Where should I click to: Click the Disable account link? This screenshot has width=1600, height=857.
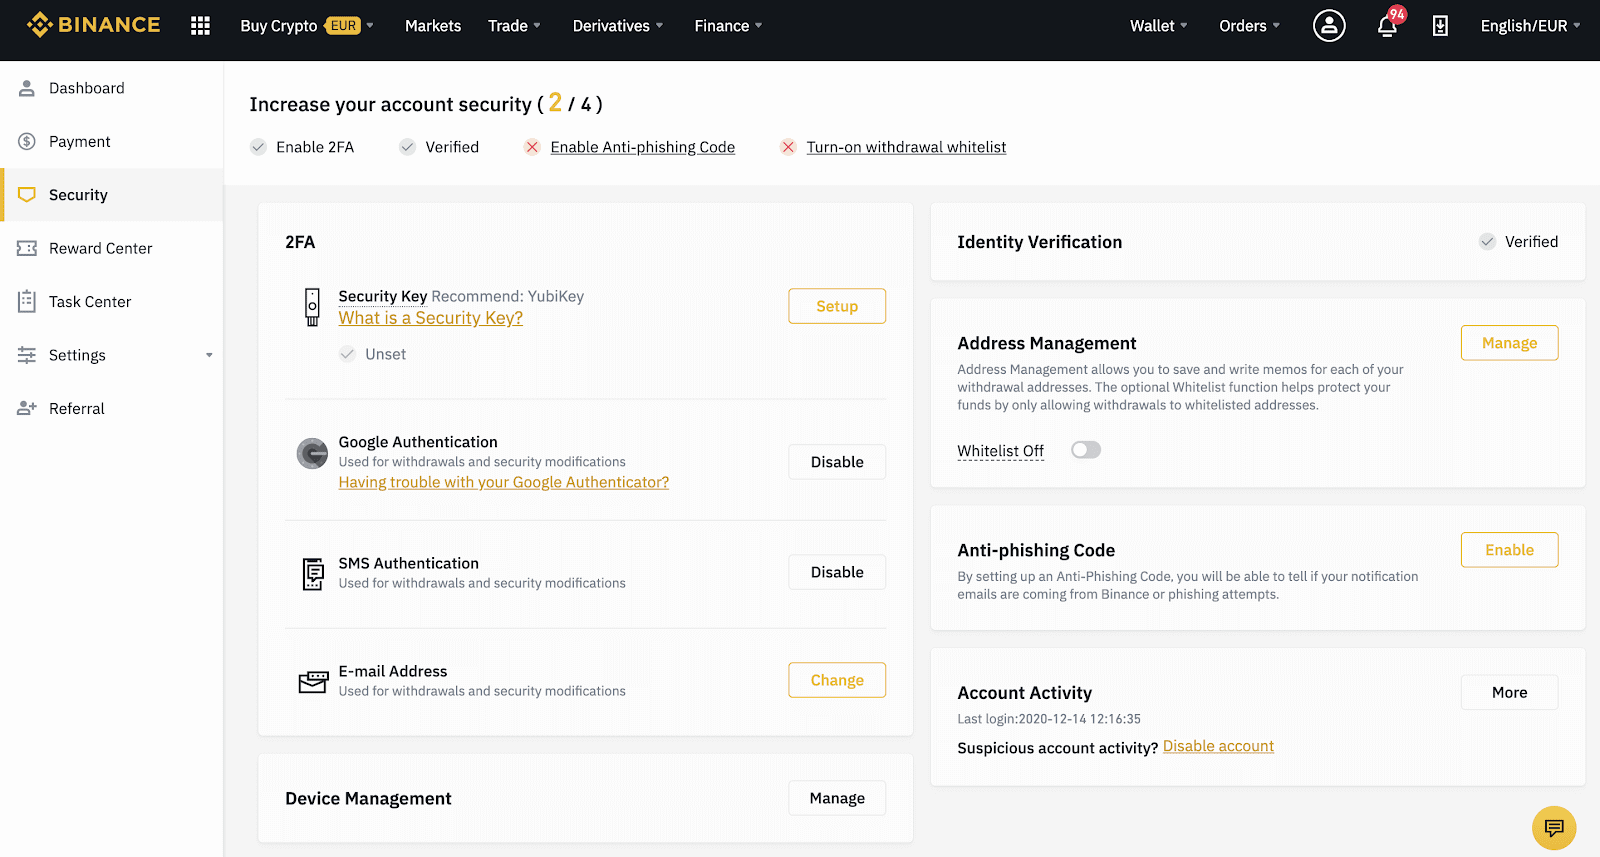pyautogui.click(x=1218, y=746)
